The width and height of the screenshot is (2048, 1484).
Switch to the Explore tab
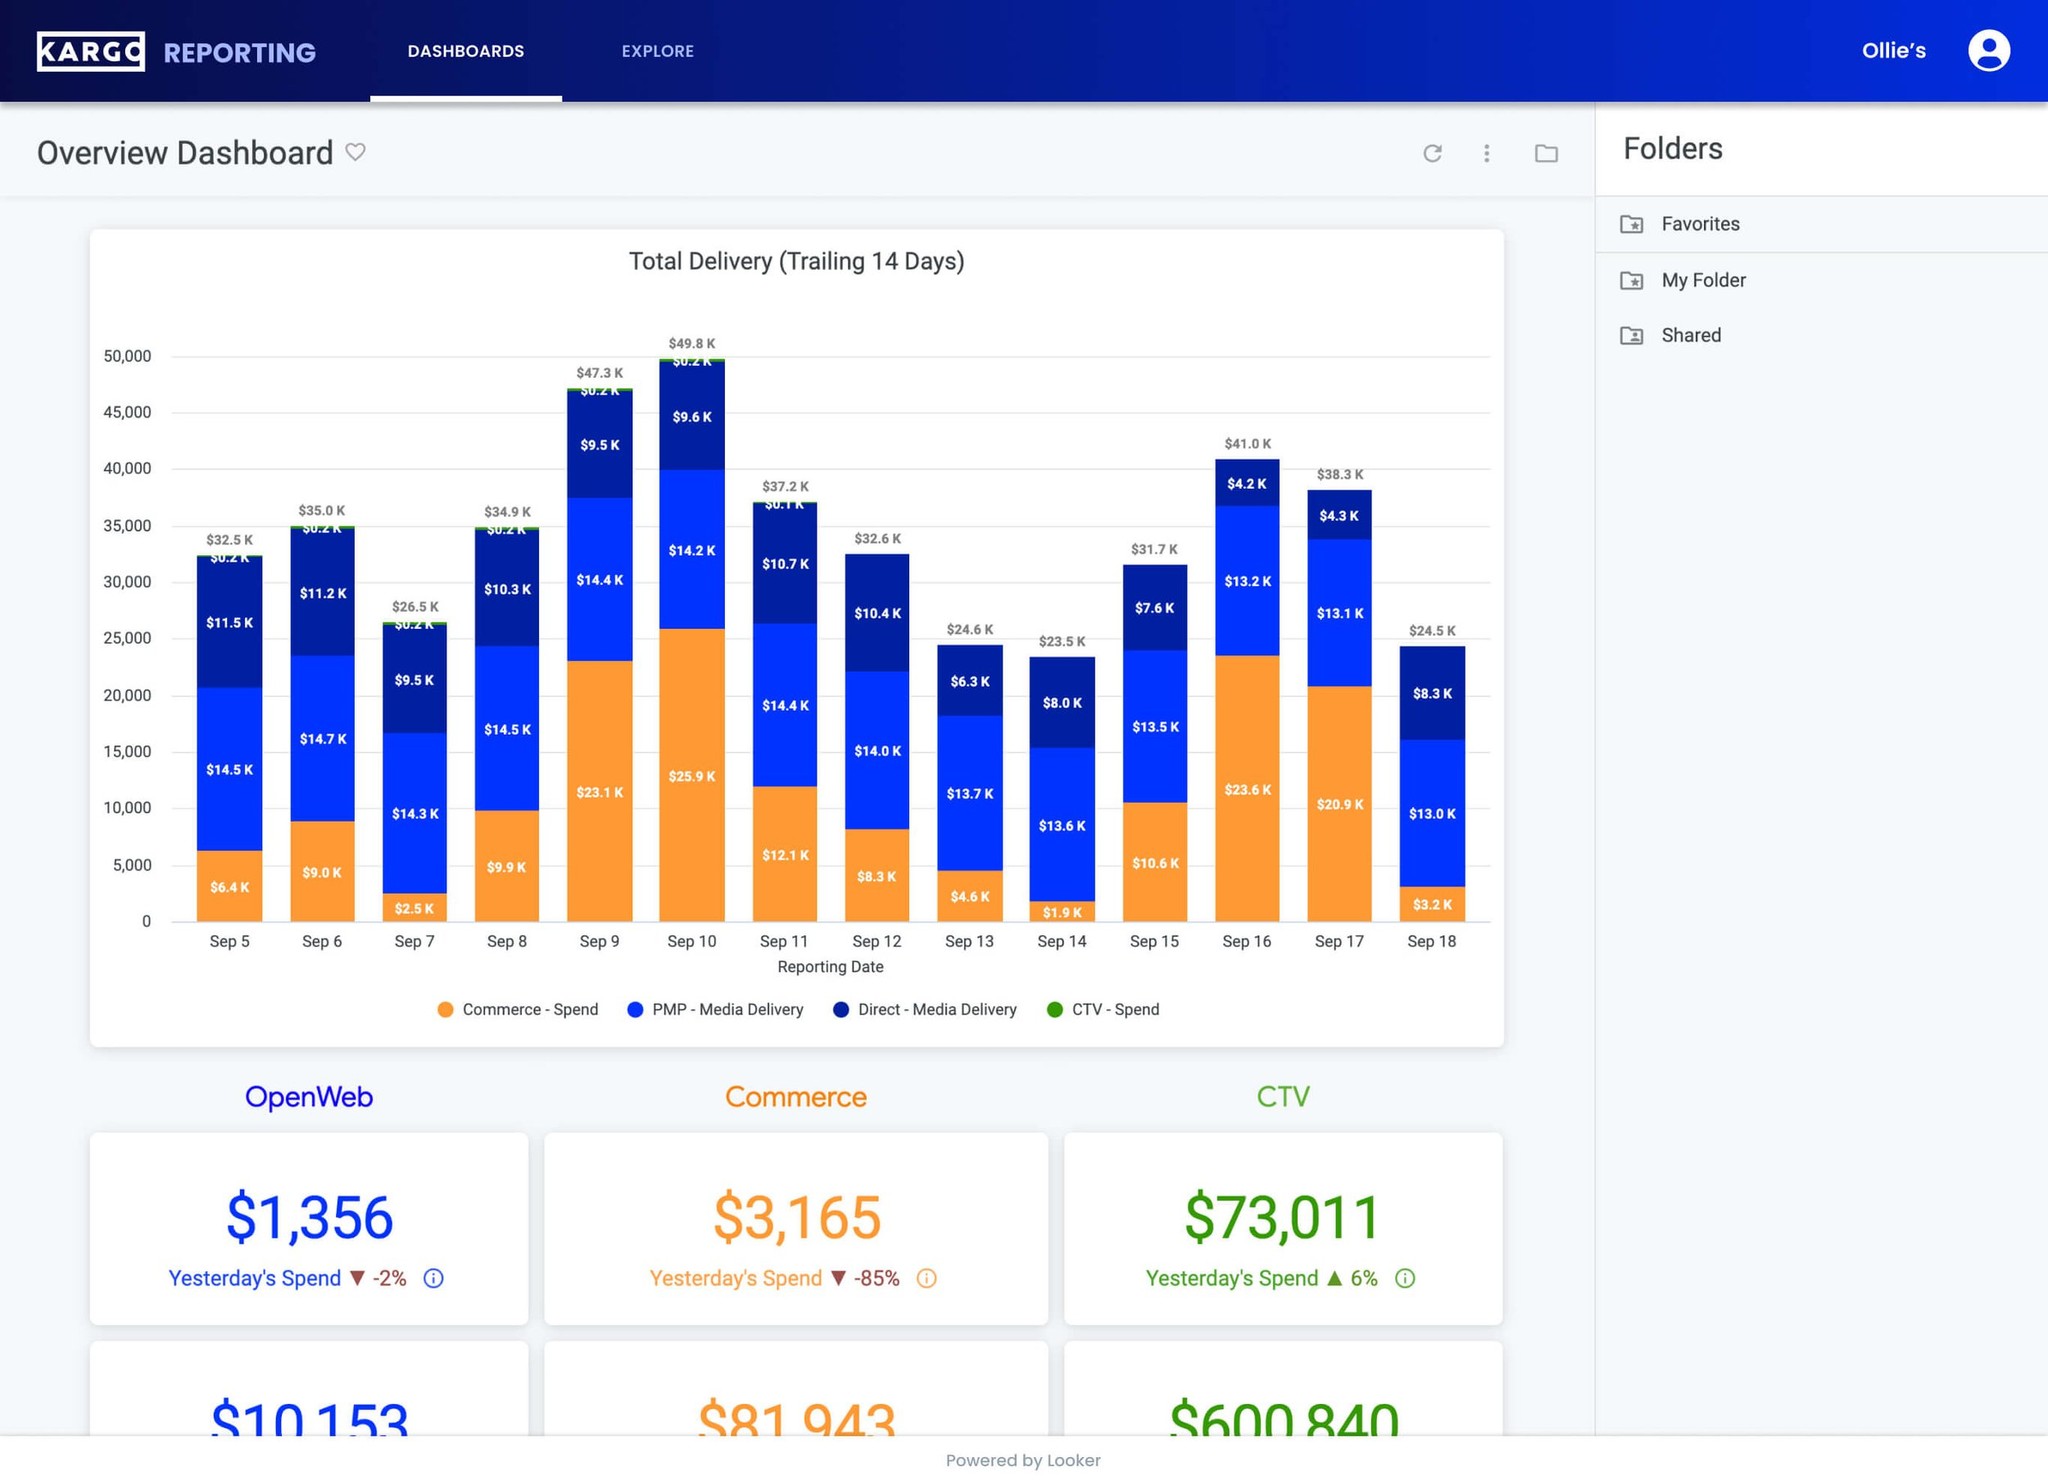point(657,51)
